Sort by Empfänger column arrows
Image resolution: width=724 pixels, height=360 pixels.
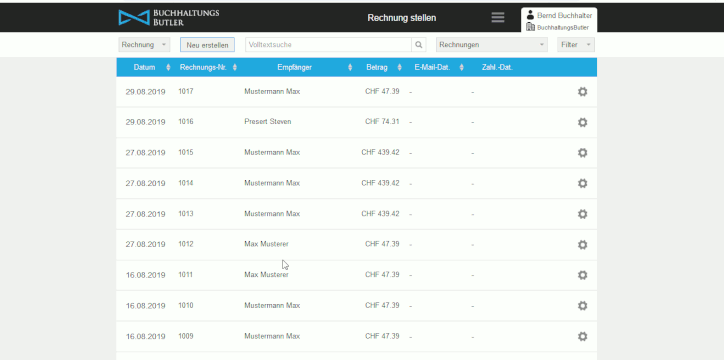(350, 68)
